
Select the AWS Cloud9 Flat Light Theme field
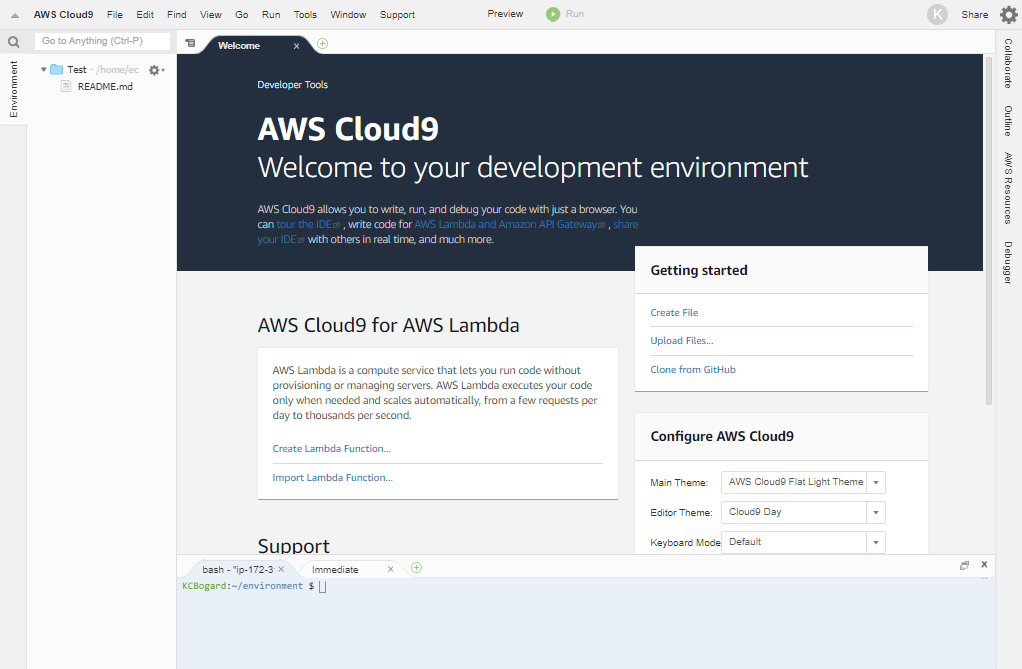point(794,482)
